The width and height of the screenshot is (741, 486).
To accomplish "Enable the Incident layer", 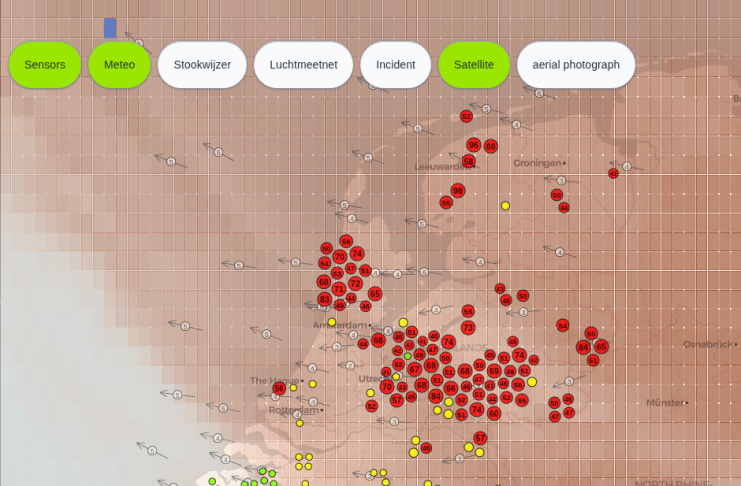I will (x=396, y=65).
